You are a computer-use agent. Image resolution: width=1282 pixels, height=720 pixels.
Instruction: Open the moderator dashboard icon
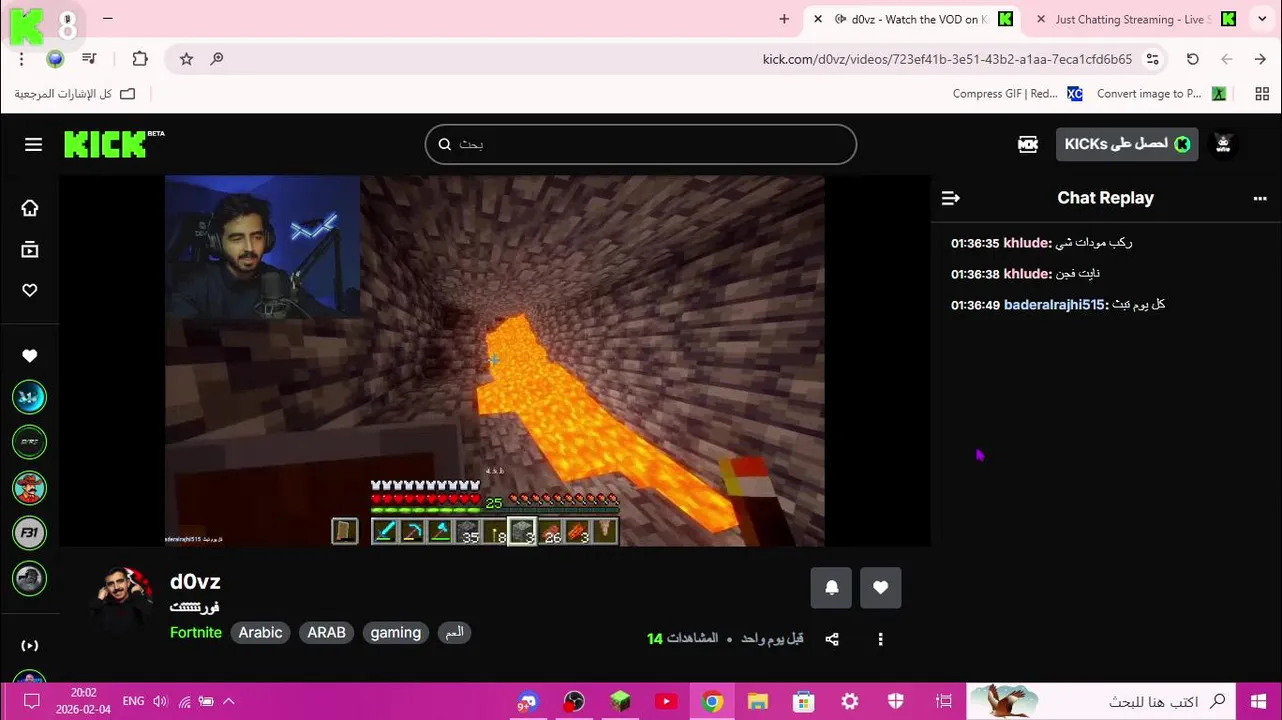[x=1028, y=144]
